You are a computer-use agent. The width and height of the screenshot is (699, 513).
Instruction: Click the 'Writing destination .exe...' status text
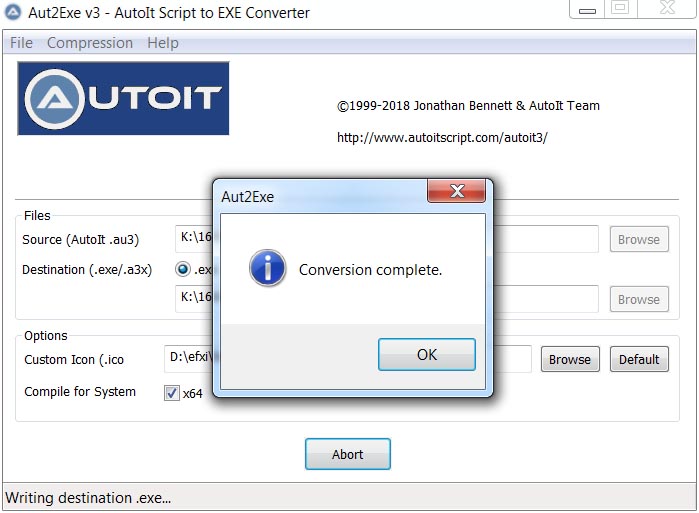[x=88, y=497]
